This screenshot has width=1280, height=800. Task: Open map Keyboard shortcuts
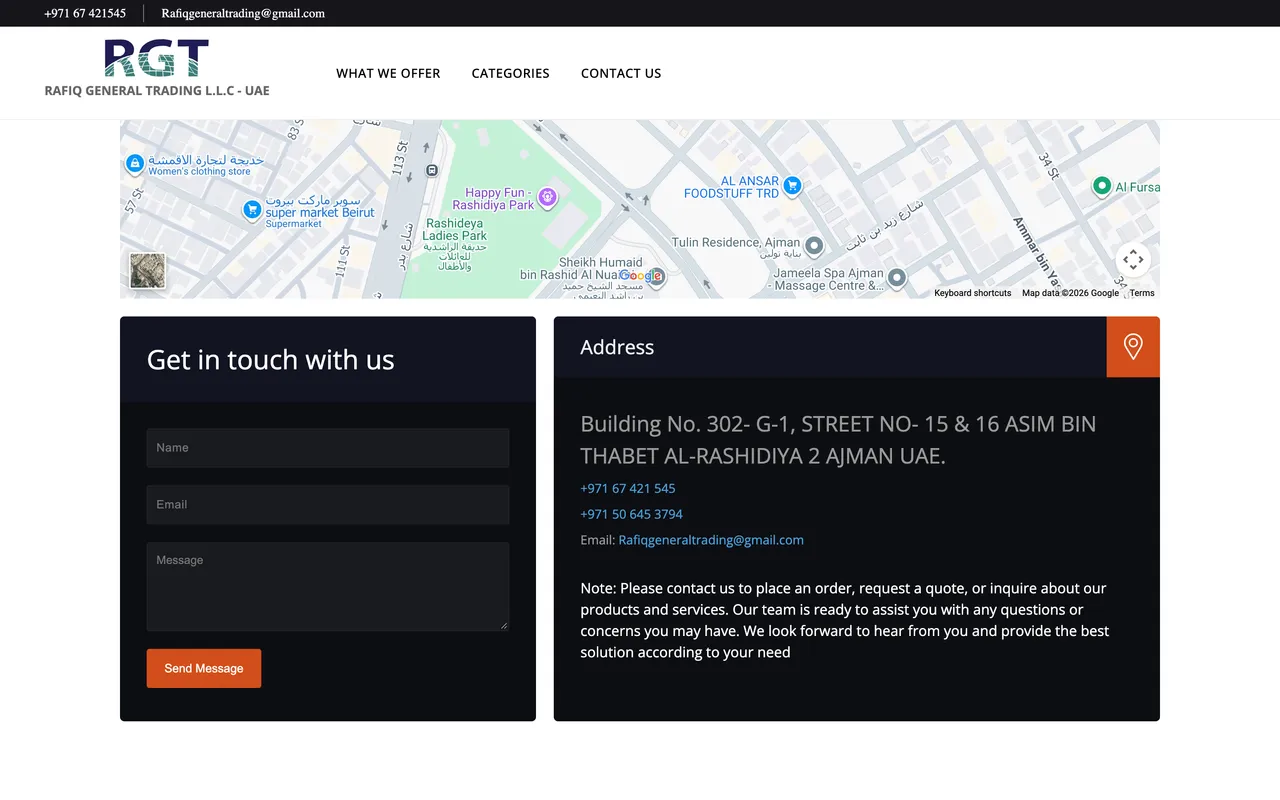pyautogui.click(x=973, y=293)
